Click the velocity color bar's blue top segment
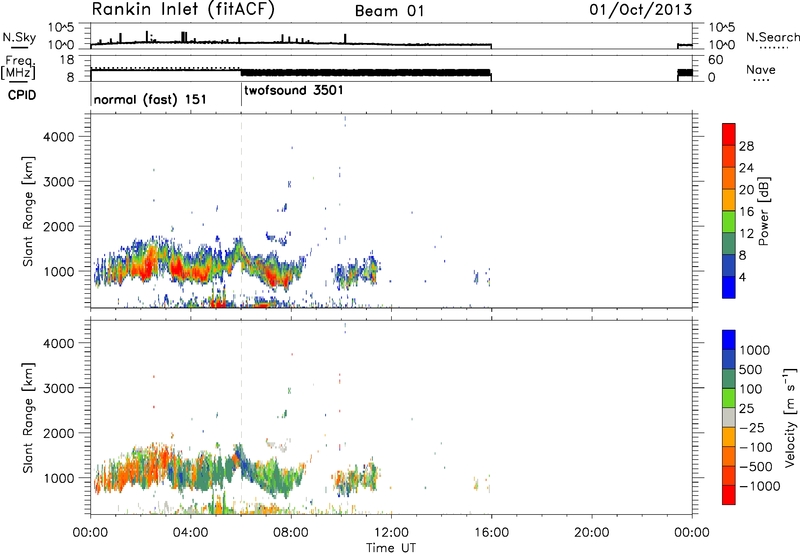Screen dimensions: 800x554 [729, 340]
